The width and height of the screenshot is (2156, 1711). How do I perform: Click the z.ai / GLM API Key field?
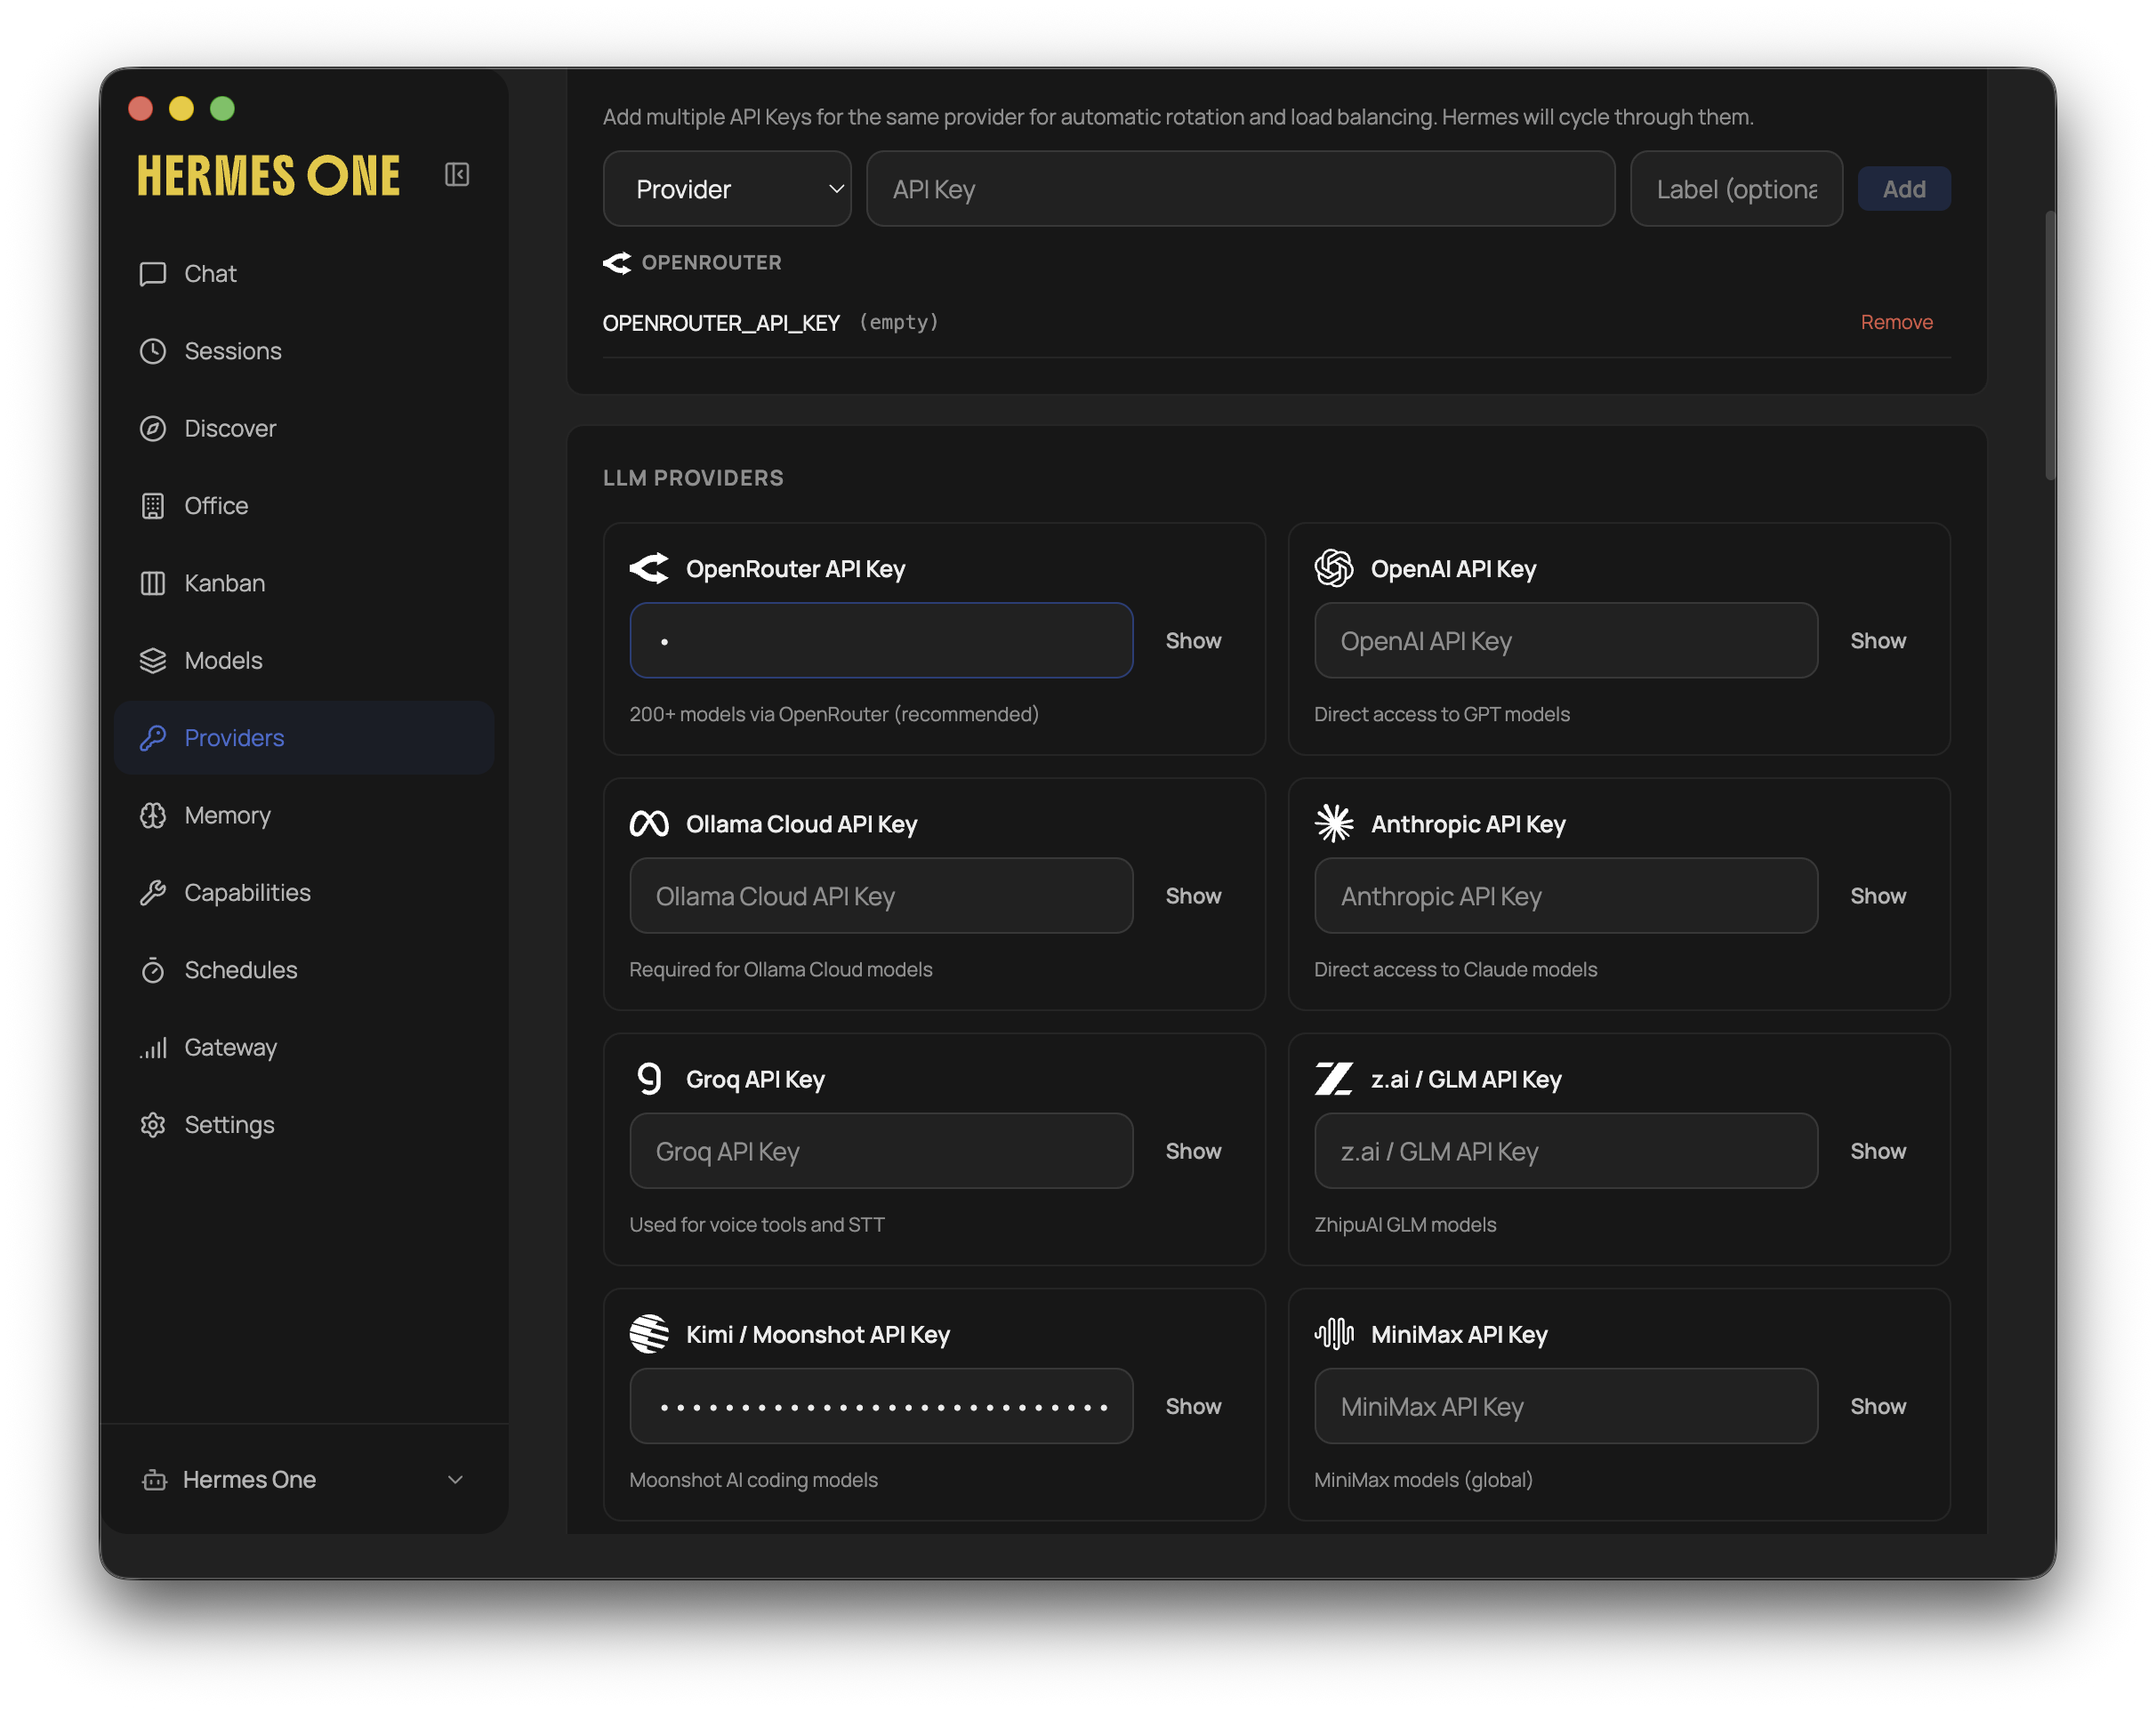pyautogui.click(x=1566, y=1151)
